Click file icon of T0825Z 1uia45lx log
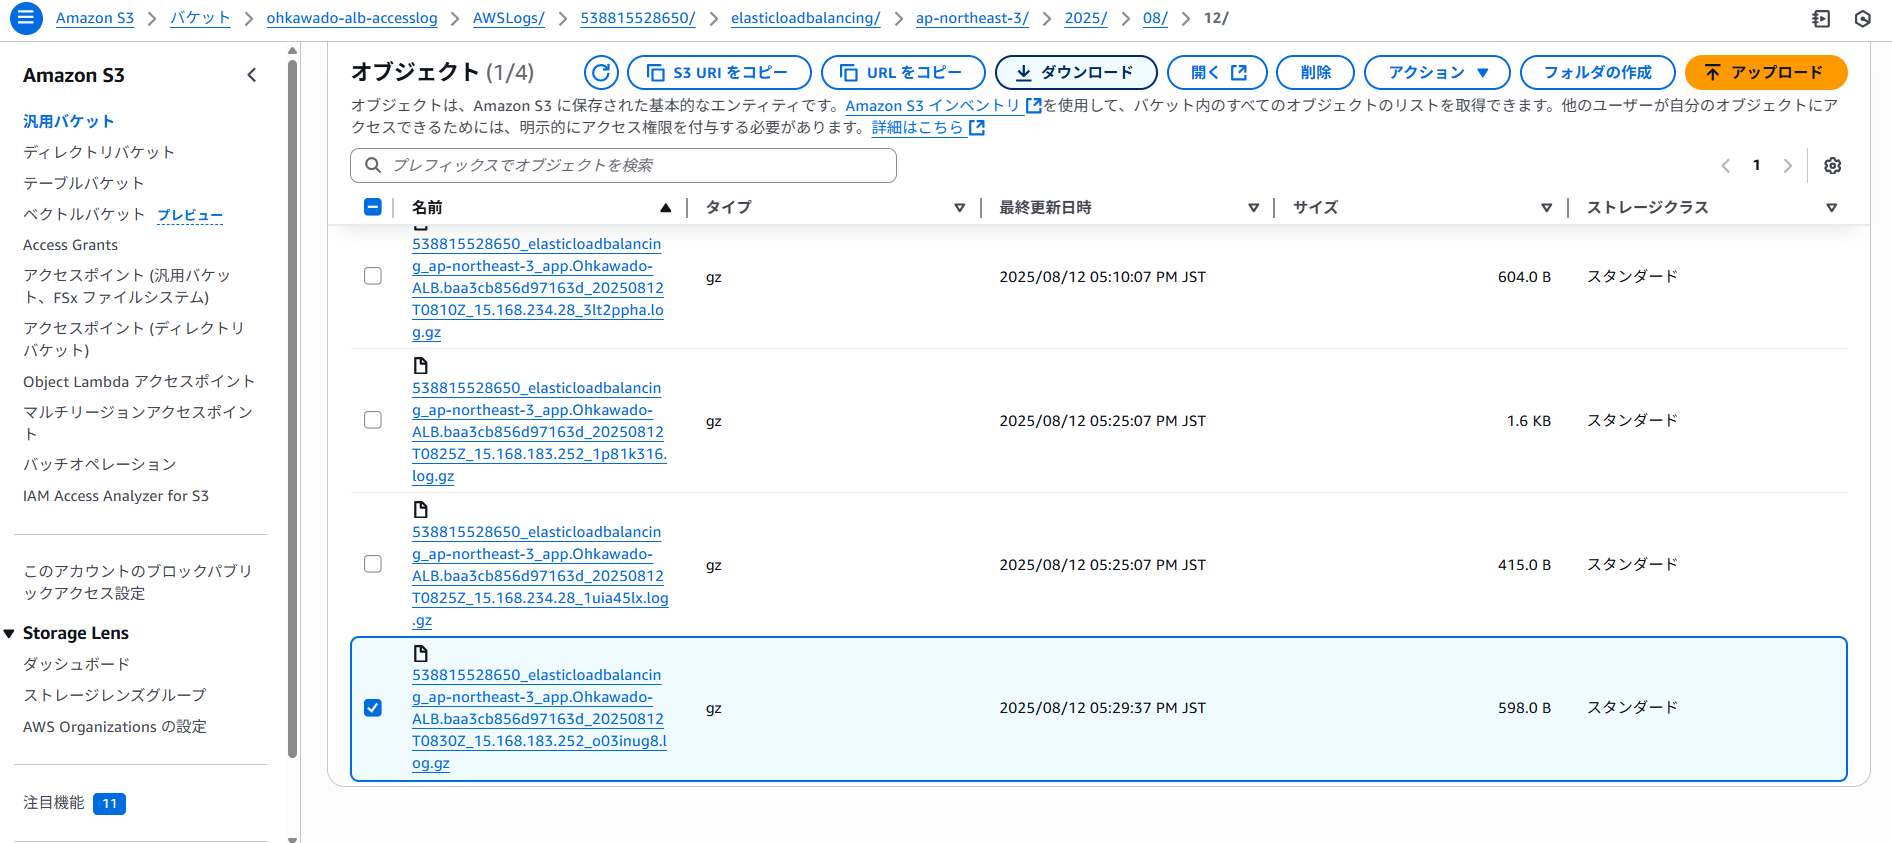 (420, 510)
